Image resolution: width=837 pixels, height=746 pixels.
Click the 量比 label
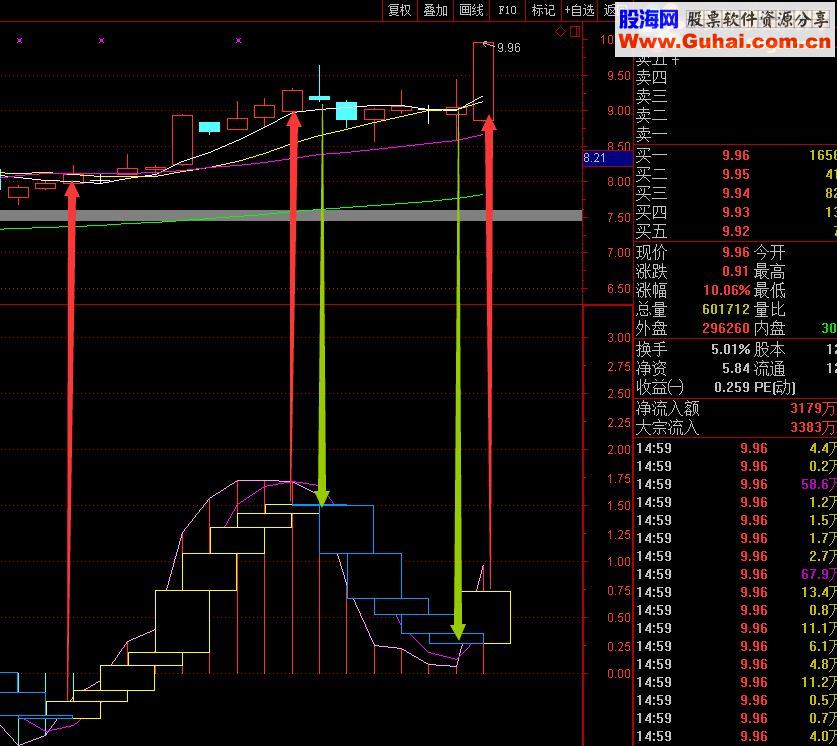pos(770,309)
